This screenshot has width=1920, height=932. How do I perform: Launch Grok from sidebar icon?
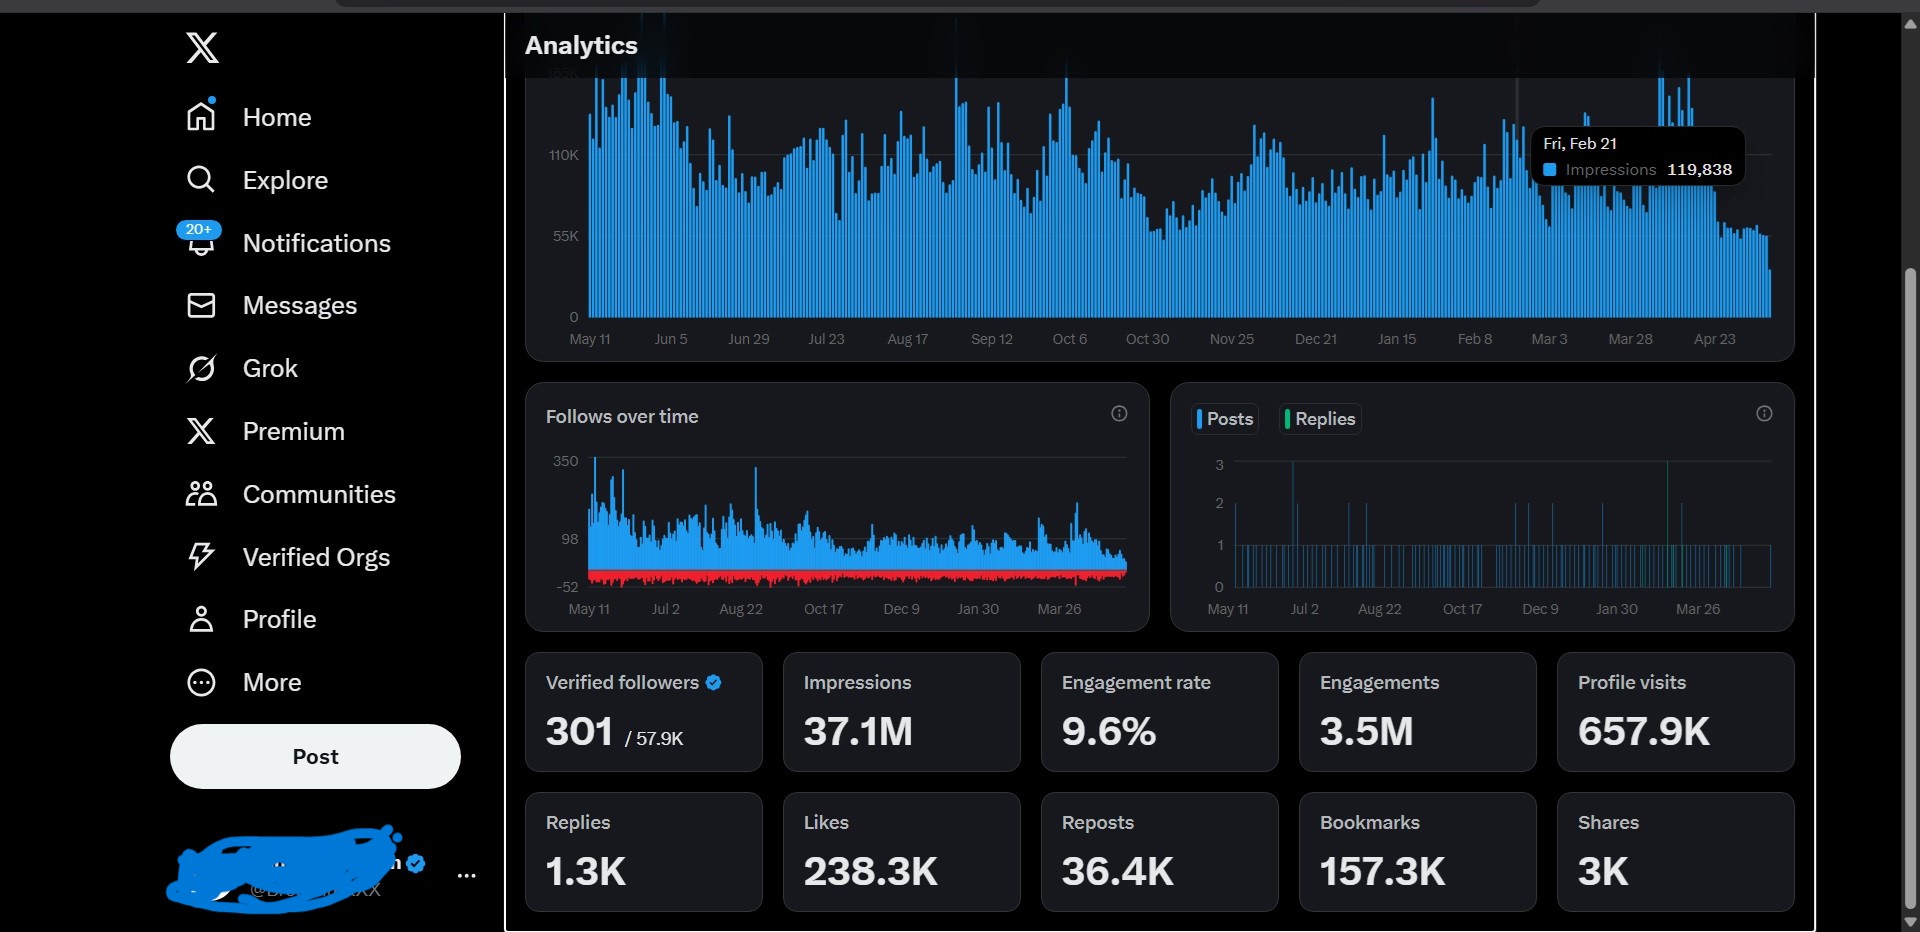click(201, 368)
